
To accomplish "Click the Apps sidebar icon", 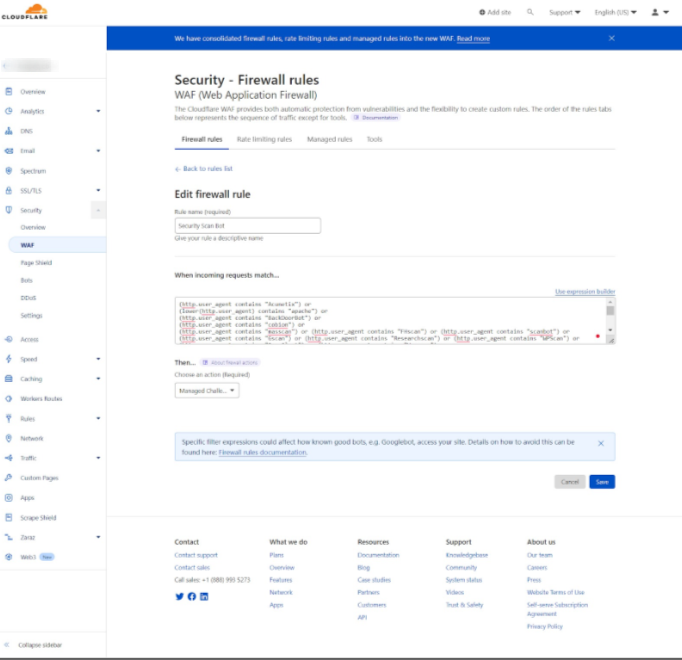I will (x=9, y=497).
